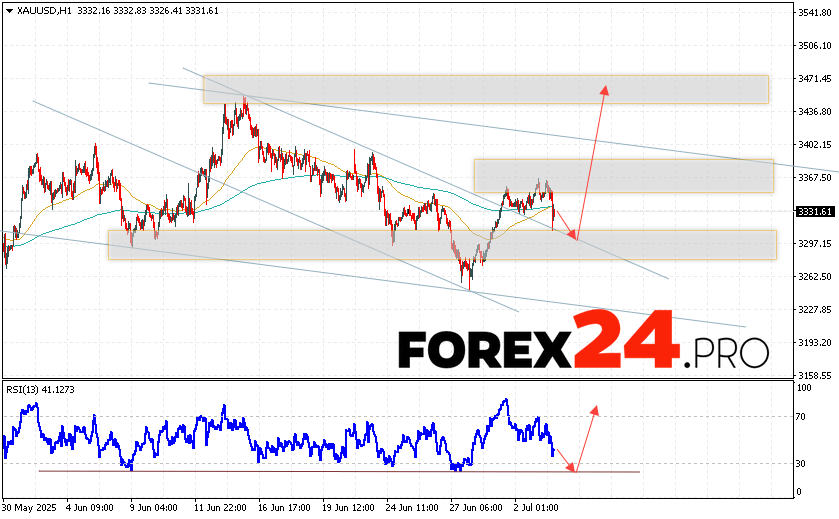Image resolution: width=839 pixels, height=519 pixels.
Task: Click the small triangle beside XAUUSD,H1
Action: pos(7,10)
